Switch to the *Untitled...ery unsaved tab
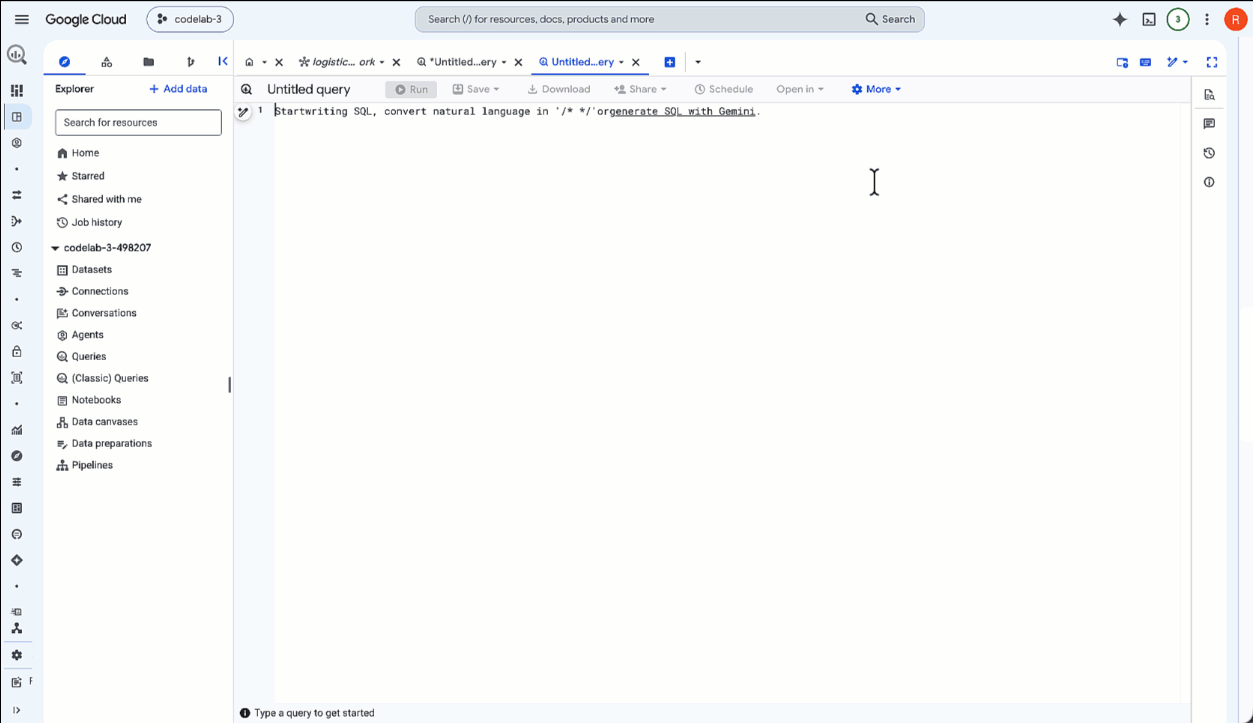Image resolution: width=1253 pixels, height=723 pixels. tap(457, 62)
